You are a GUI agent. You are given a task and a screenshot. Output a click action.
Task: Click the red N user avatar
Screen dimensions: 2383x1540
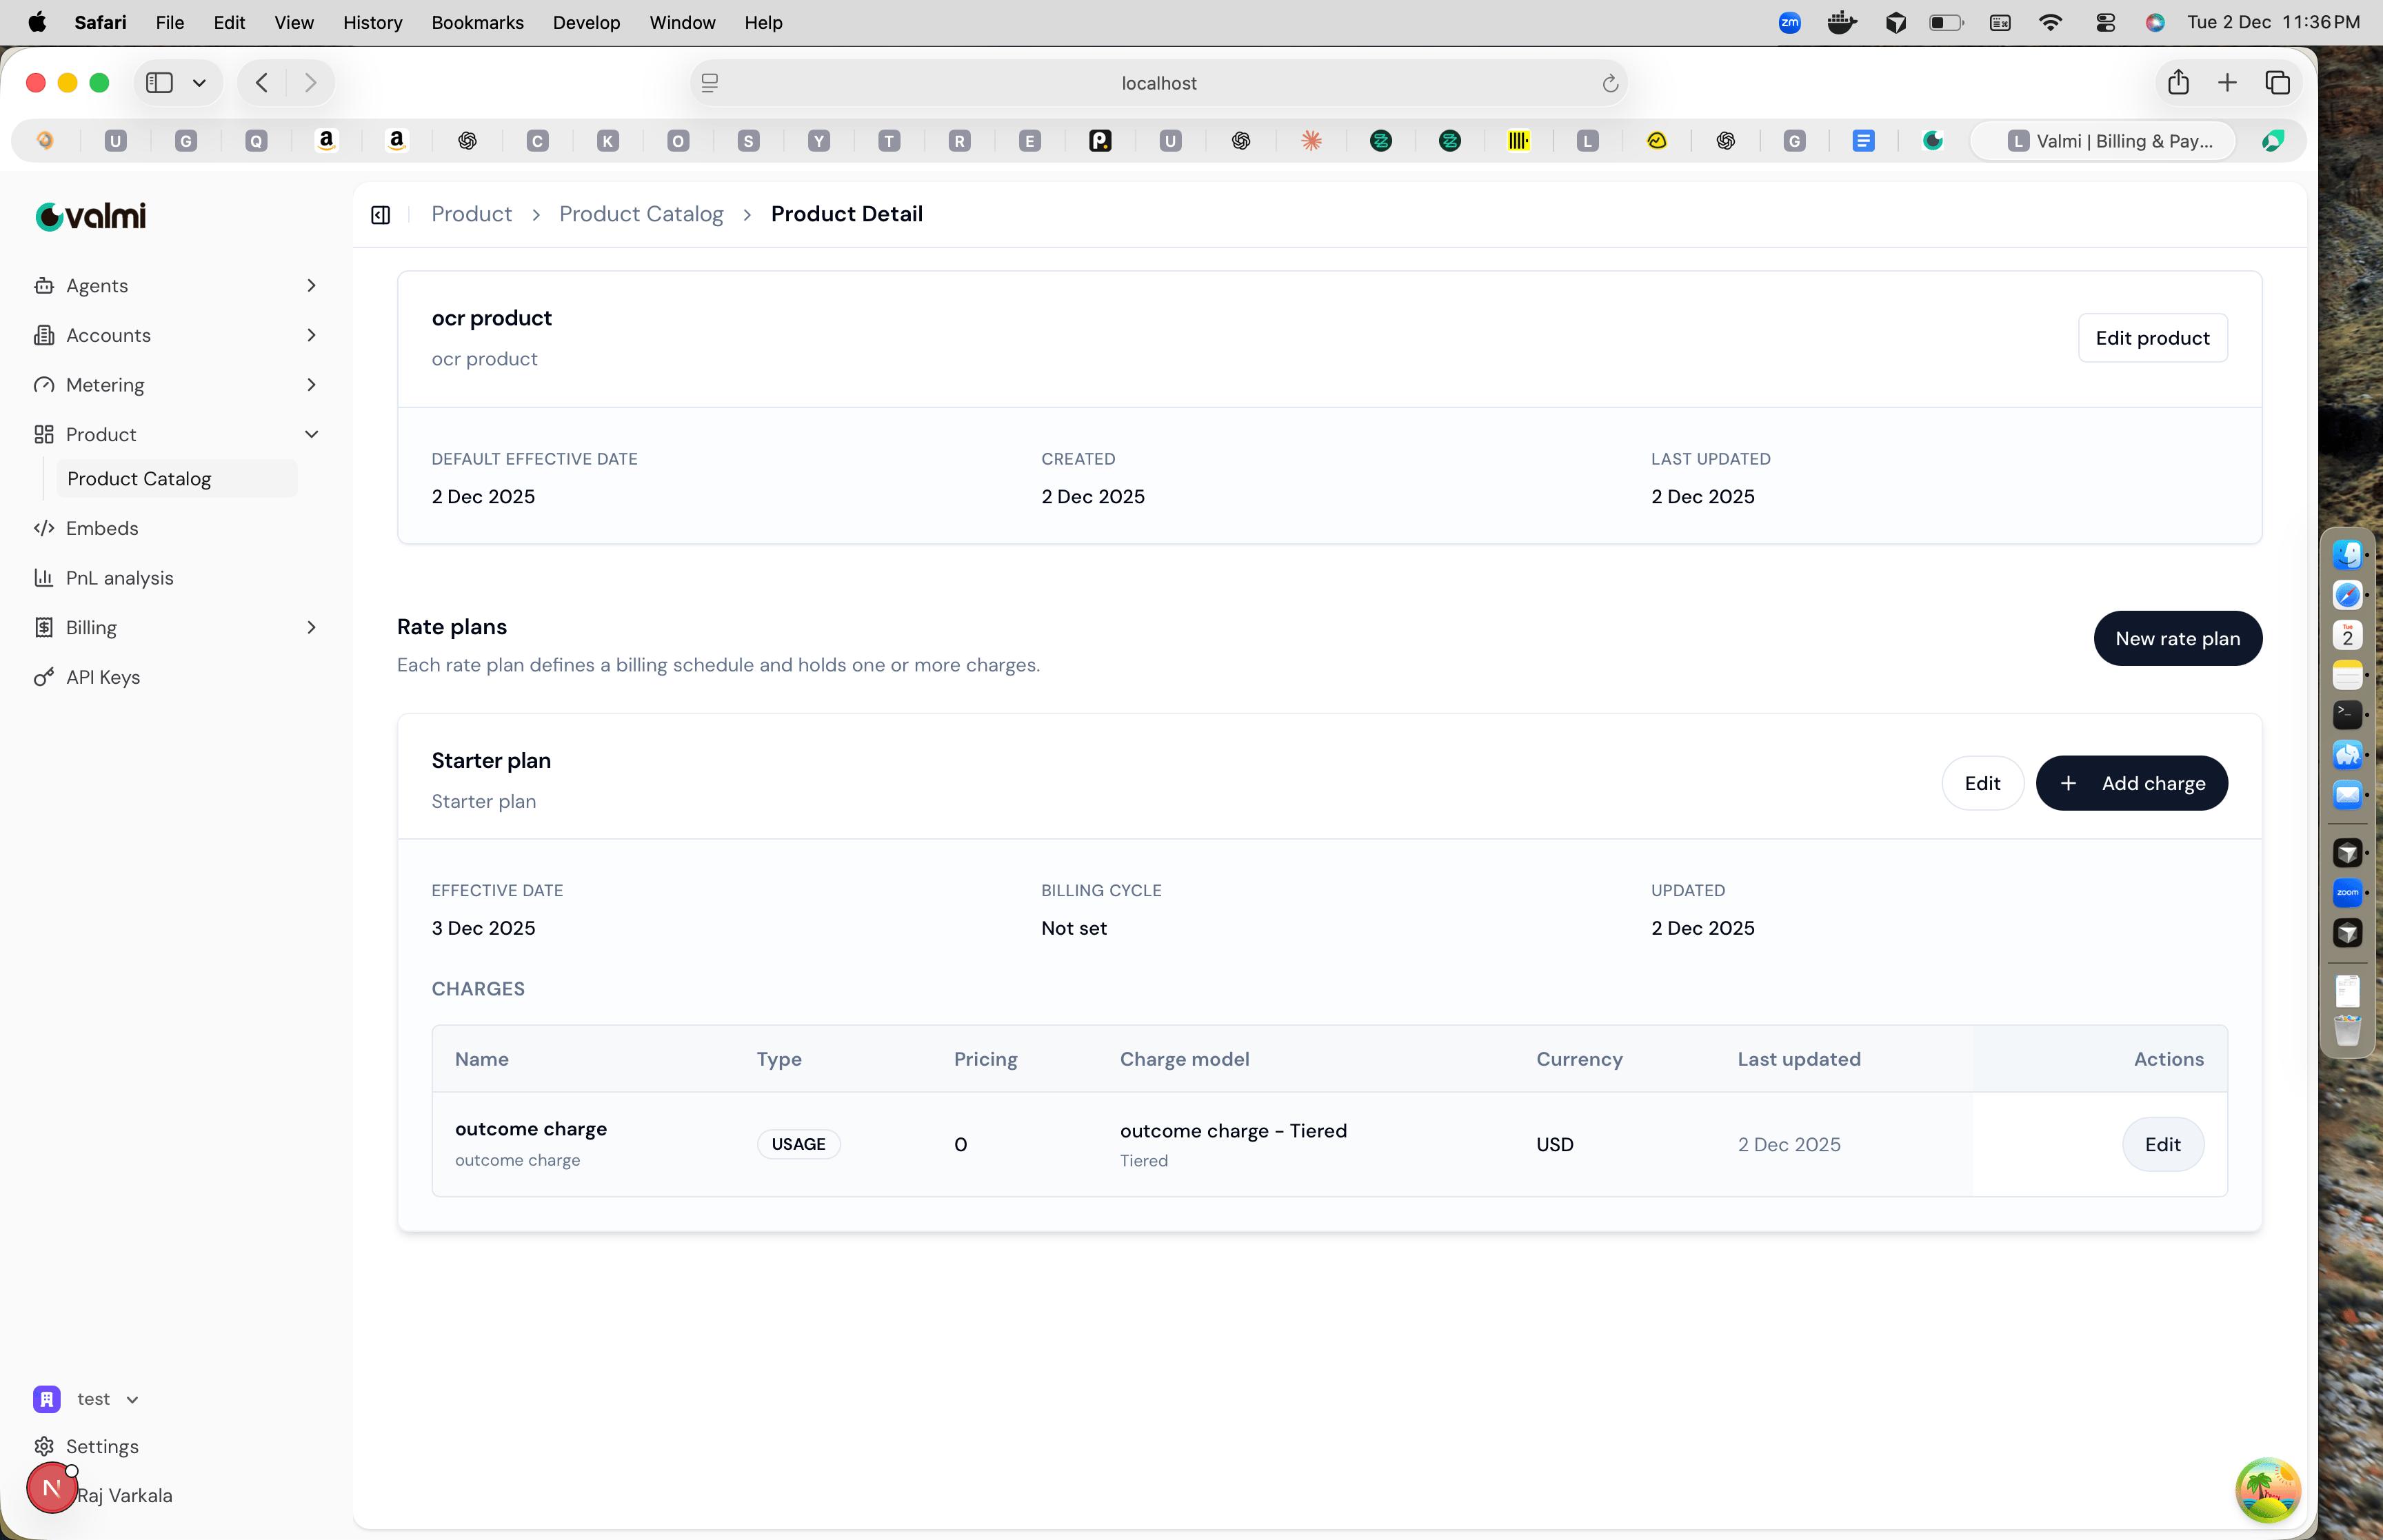(x=52, y=1489)
